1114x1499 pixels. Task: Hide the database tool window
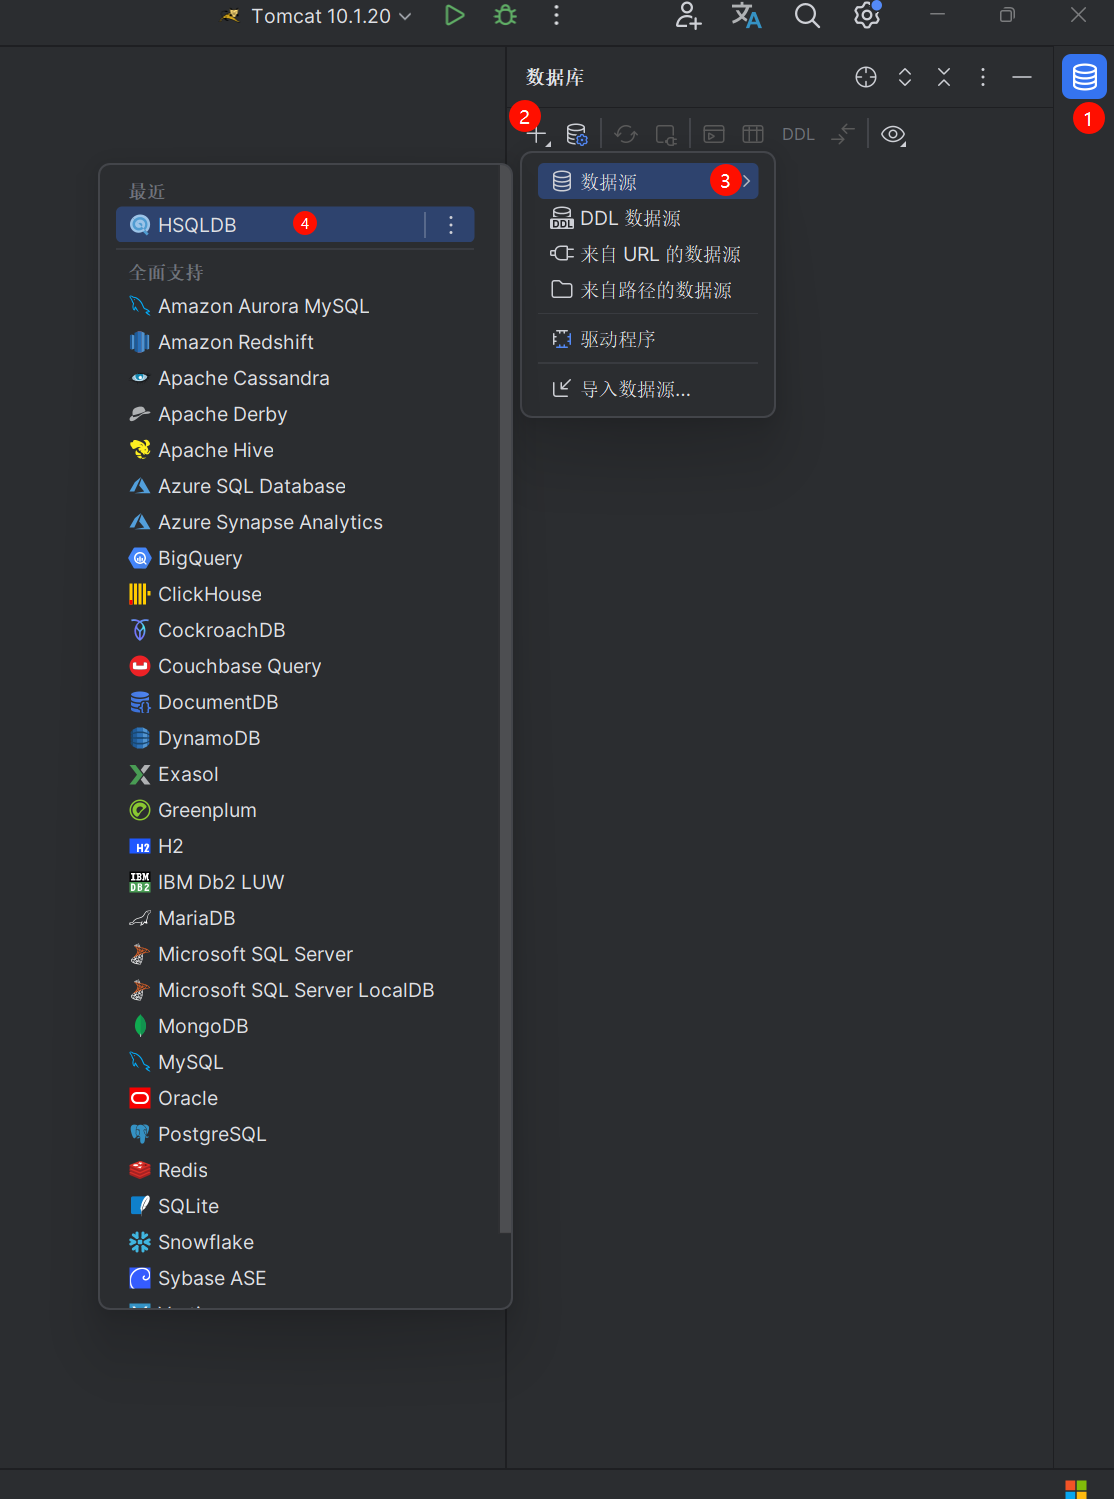[x=1022, y=77]
